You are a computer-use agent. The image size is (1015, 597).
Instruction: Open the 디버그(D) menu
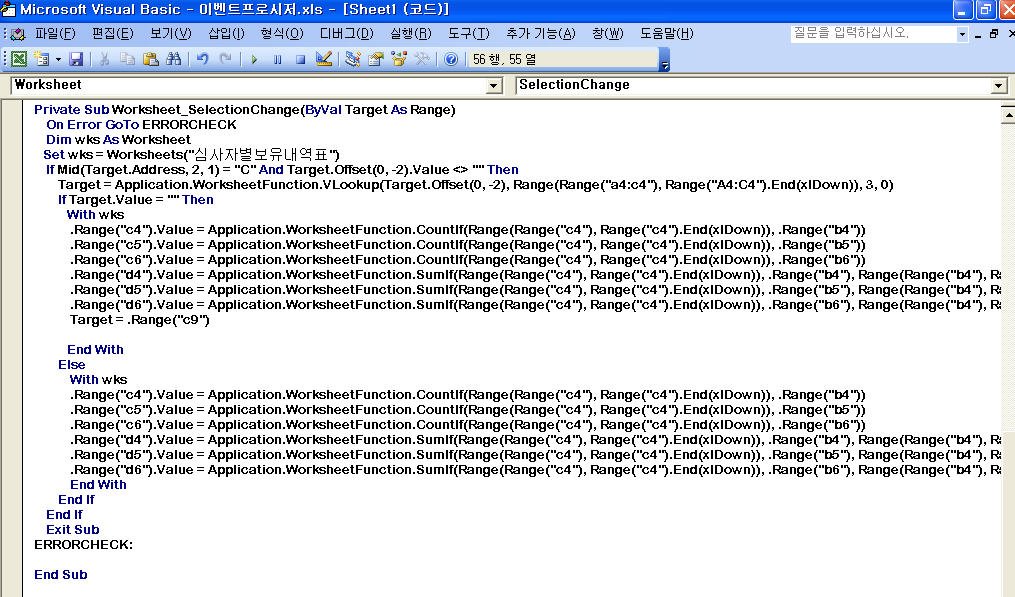tap(346, 34)
